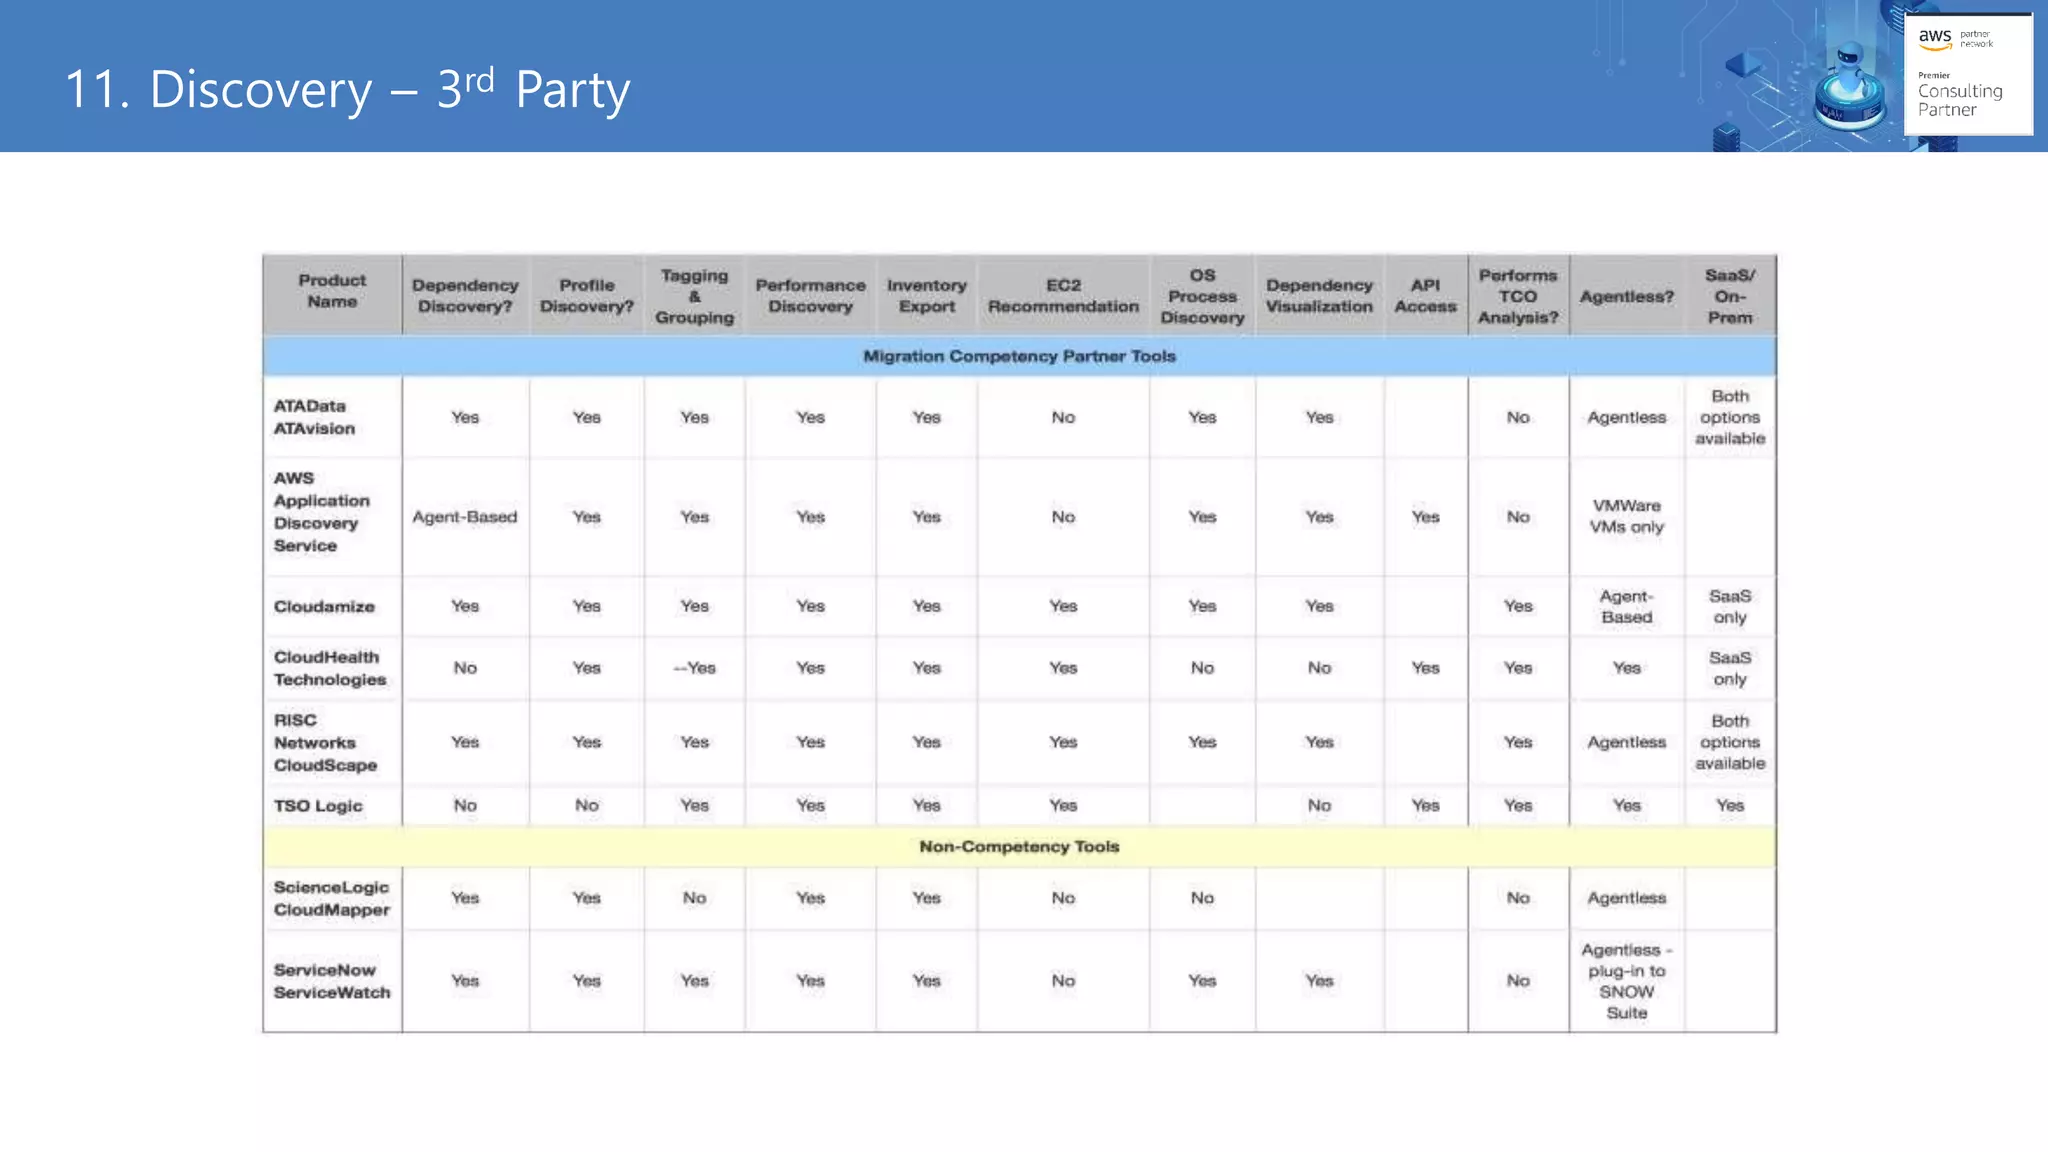Click the TSO Logic row label
The image size is (2048, 1152).
pyautogui.click(x=318, y=805)
